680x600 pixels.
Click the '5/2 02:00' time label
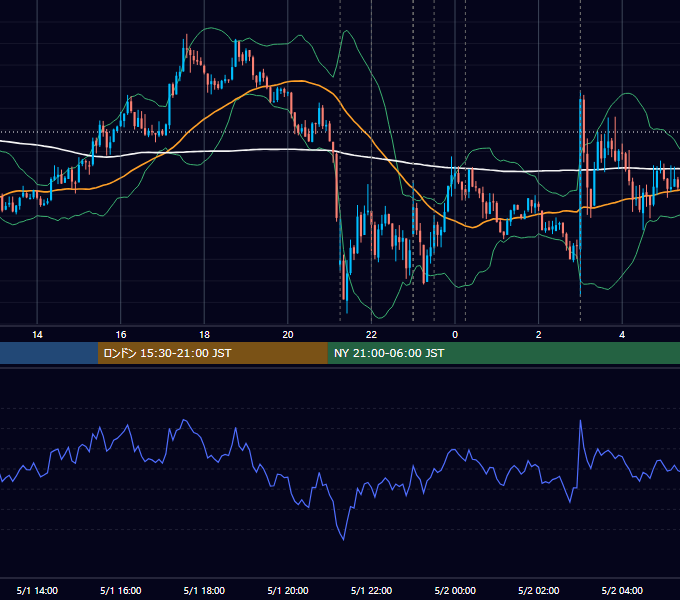(539, 590)
